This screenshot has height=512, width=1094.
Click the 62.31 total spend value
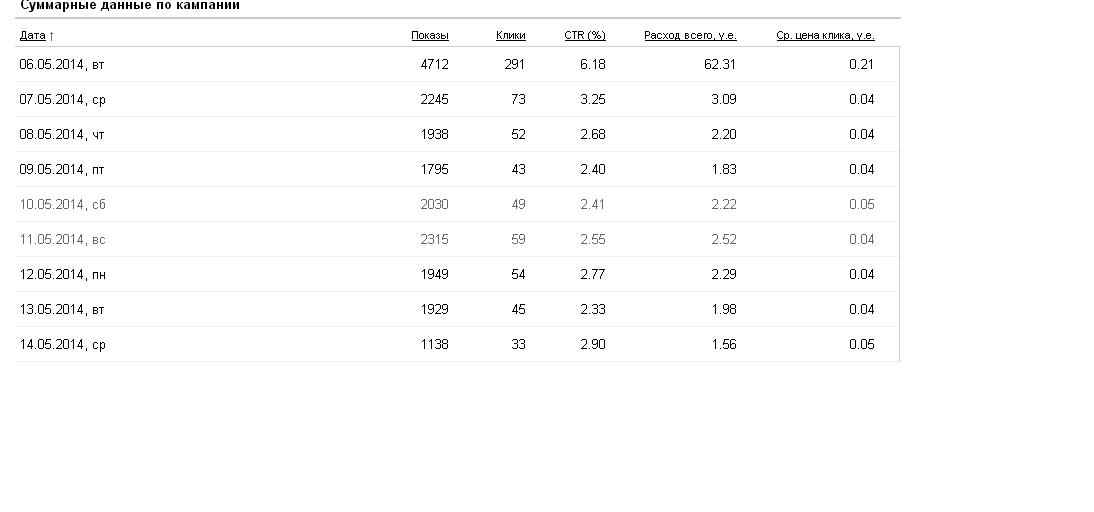[x=720, y=65]
